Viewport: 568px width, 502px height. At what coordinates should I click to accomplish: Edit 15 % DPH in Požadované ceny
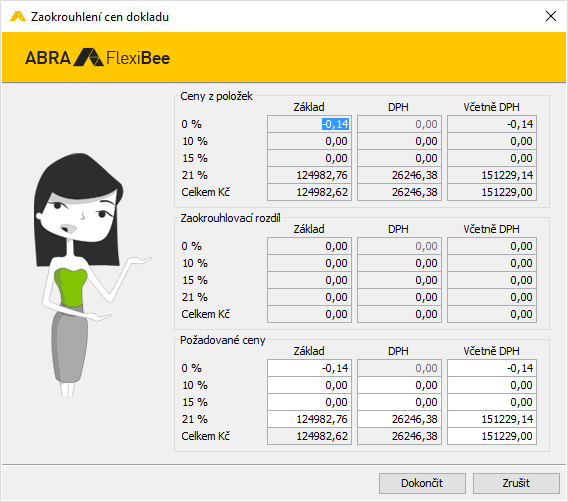pos(399,402)
